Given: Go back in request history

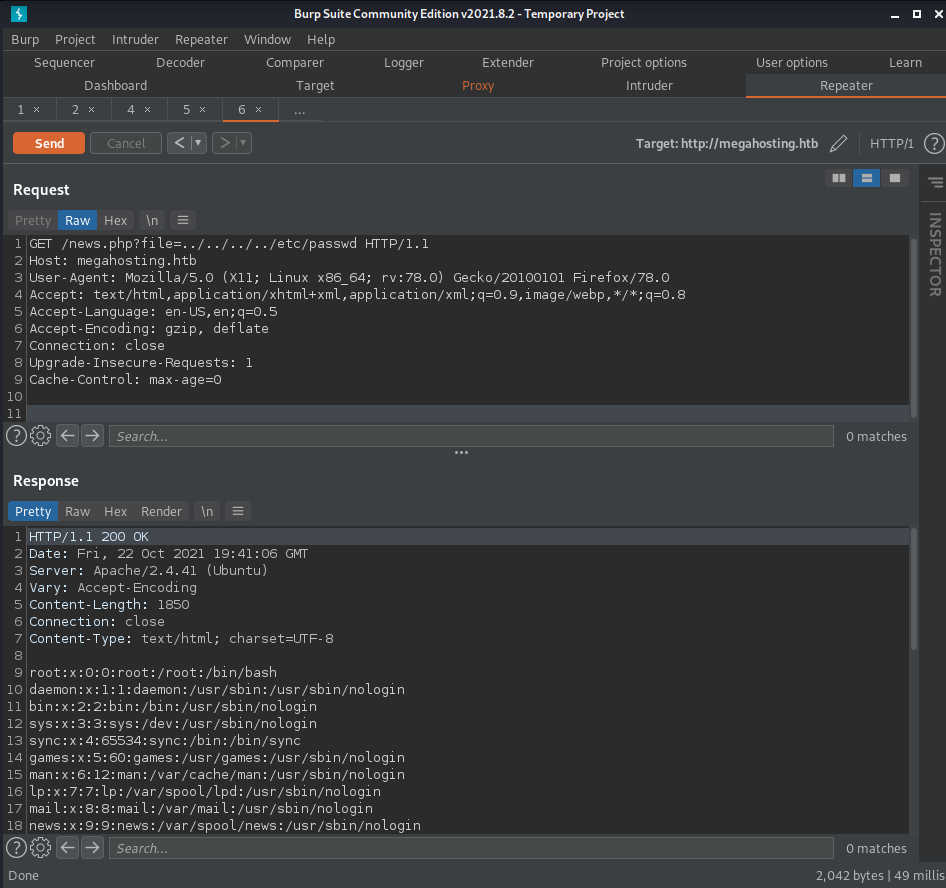Looking at the screenshot, I should (x=179, y=143).
